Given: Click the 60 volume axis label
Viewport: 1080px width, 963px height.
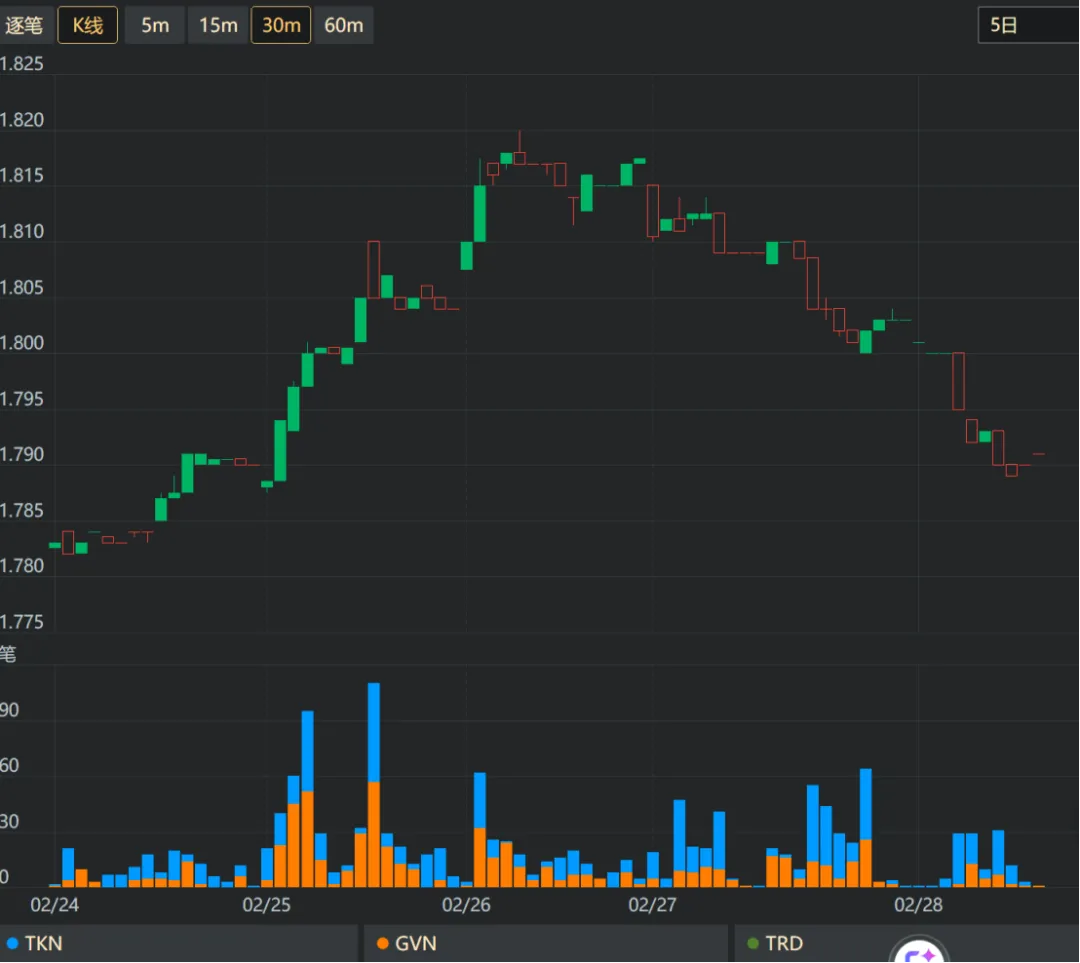Looking at the screenshot, I should 10,765.
